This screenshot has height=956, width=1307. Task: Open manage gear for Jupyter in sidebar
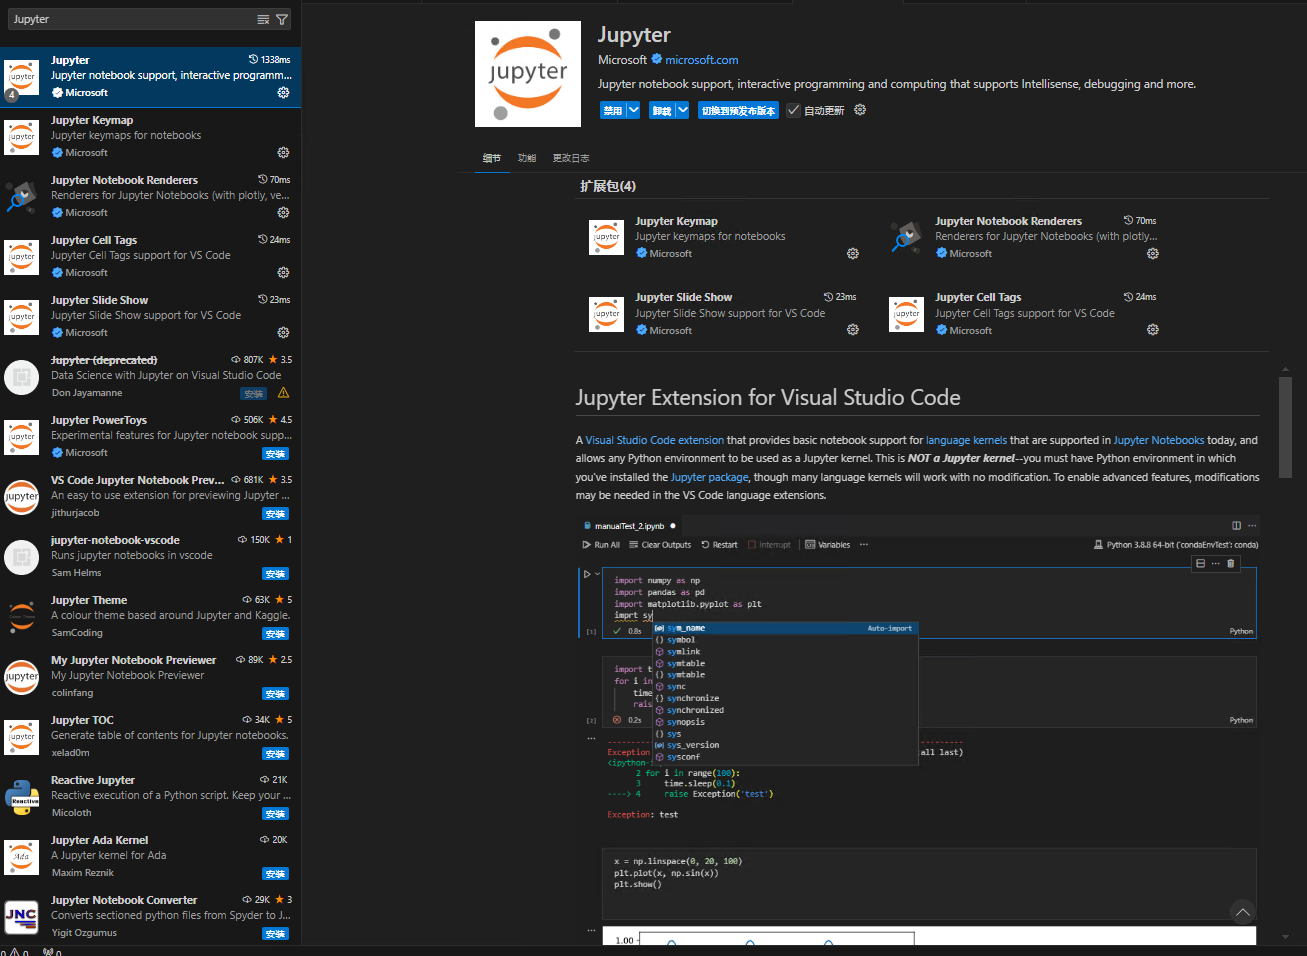tap(283, 92)
